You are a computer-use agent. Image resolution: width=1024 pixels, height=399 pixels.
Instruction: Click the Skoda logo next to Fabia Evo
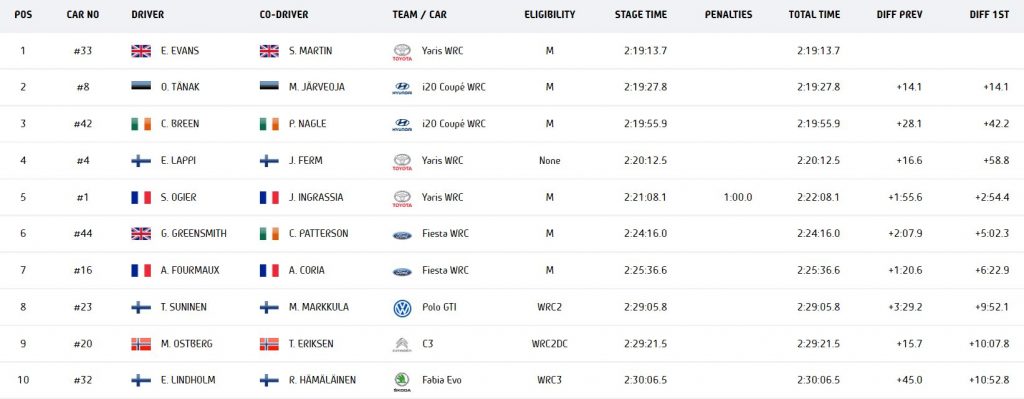402,381
